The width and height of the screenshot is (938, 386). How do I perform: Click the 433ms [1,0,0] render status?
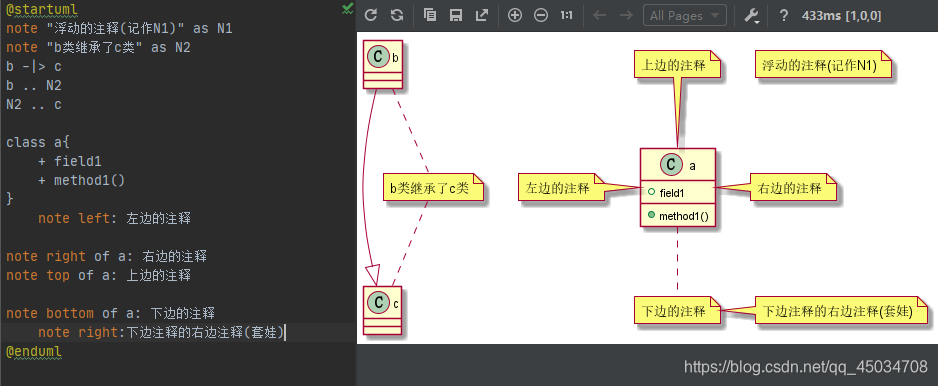[x=841, y=16]
